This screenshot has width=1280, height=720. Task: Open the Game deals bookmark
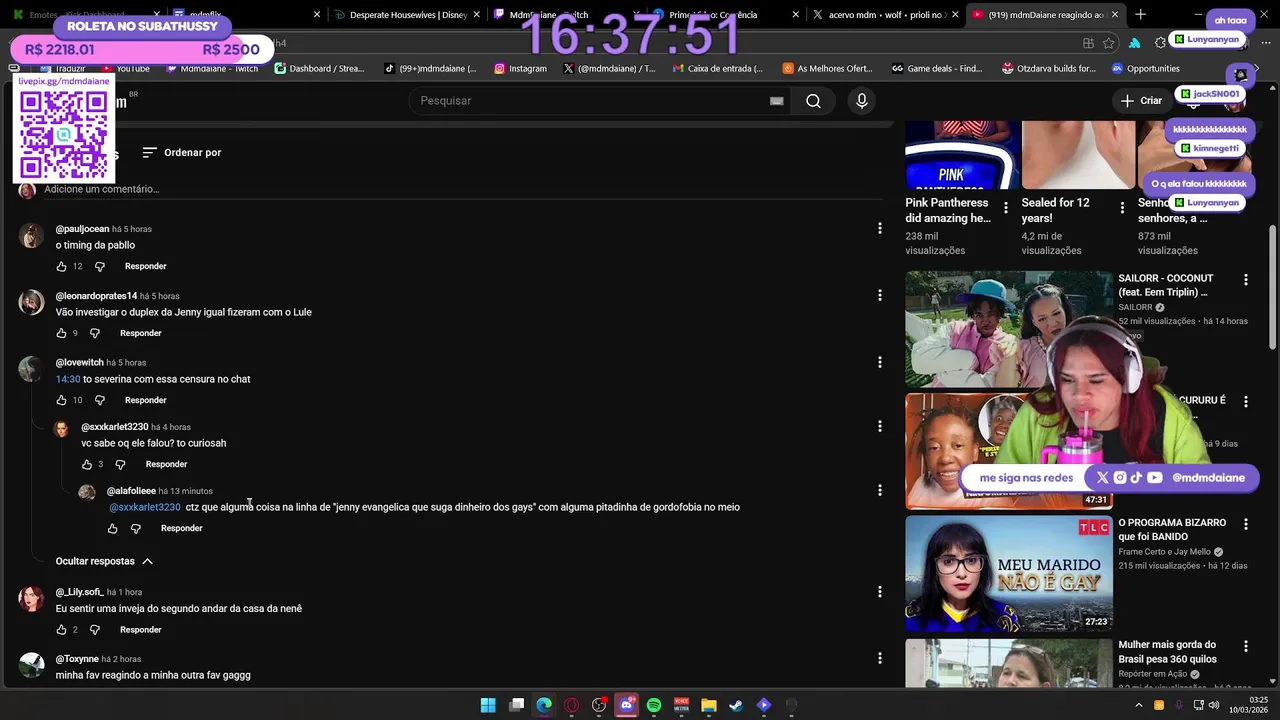pyautogui.click(x=936, y=69)
